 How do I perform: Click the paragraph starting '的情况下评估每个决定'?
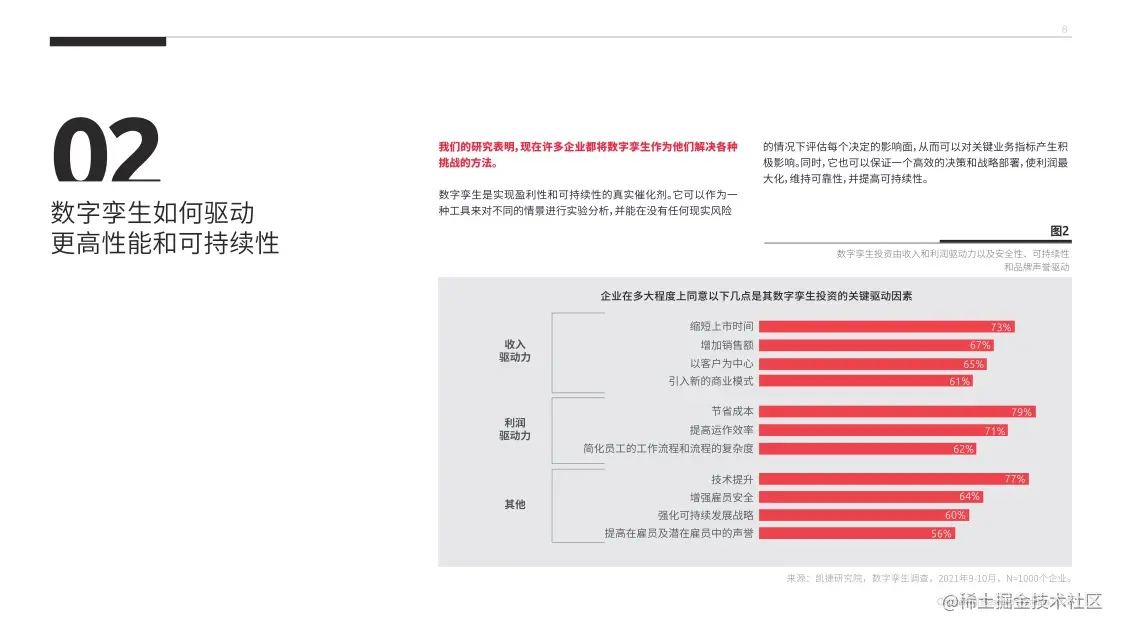click(x=914, y=162)
